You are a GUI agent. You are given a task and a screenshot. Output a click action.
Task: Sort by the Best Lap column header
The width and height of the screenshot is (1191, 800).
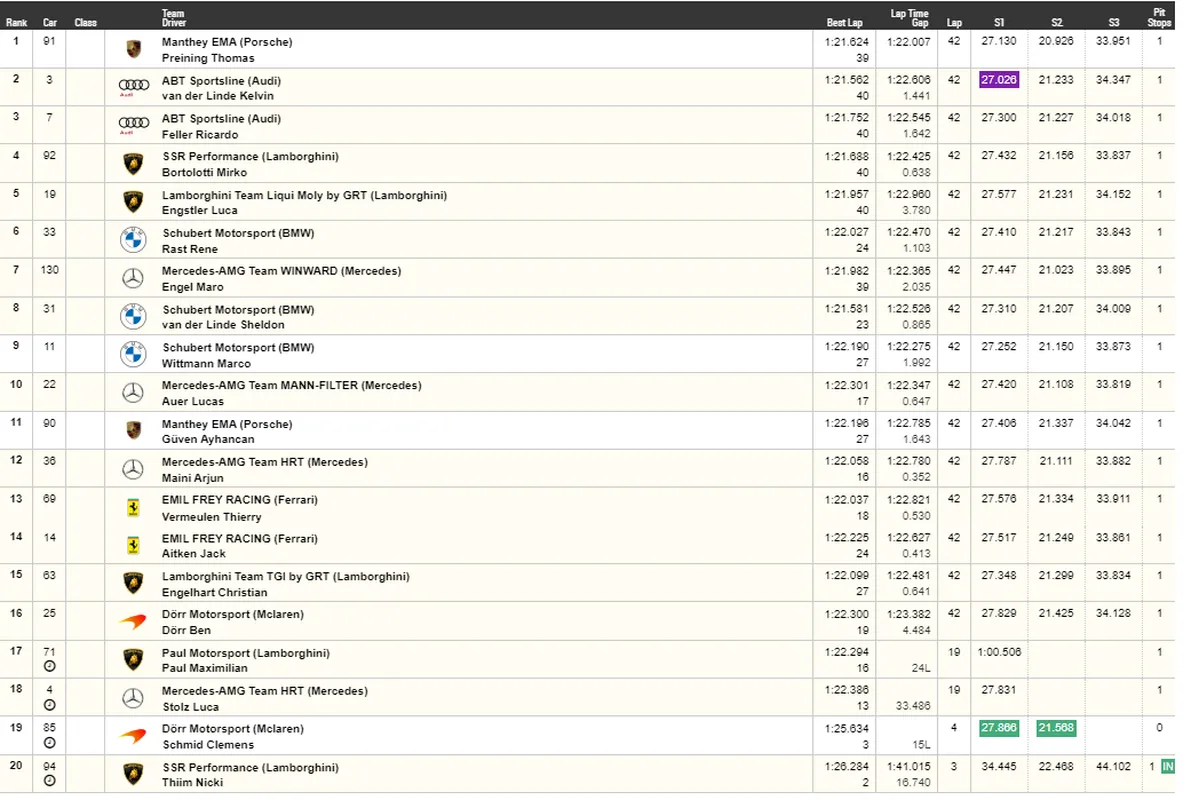[x=844, y=22]
